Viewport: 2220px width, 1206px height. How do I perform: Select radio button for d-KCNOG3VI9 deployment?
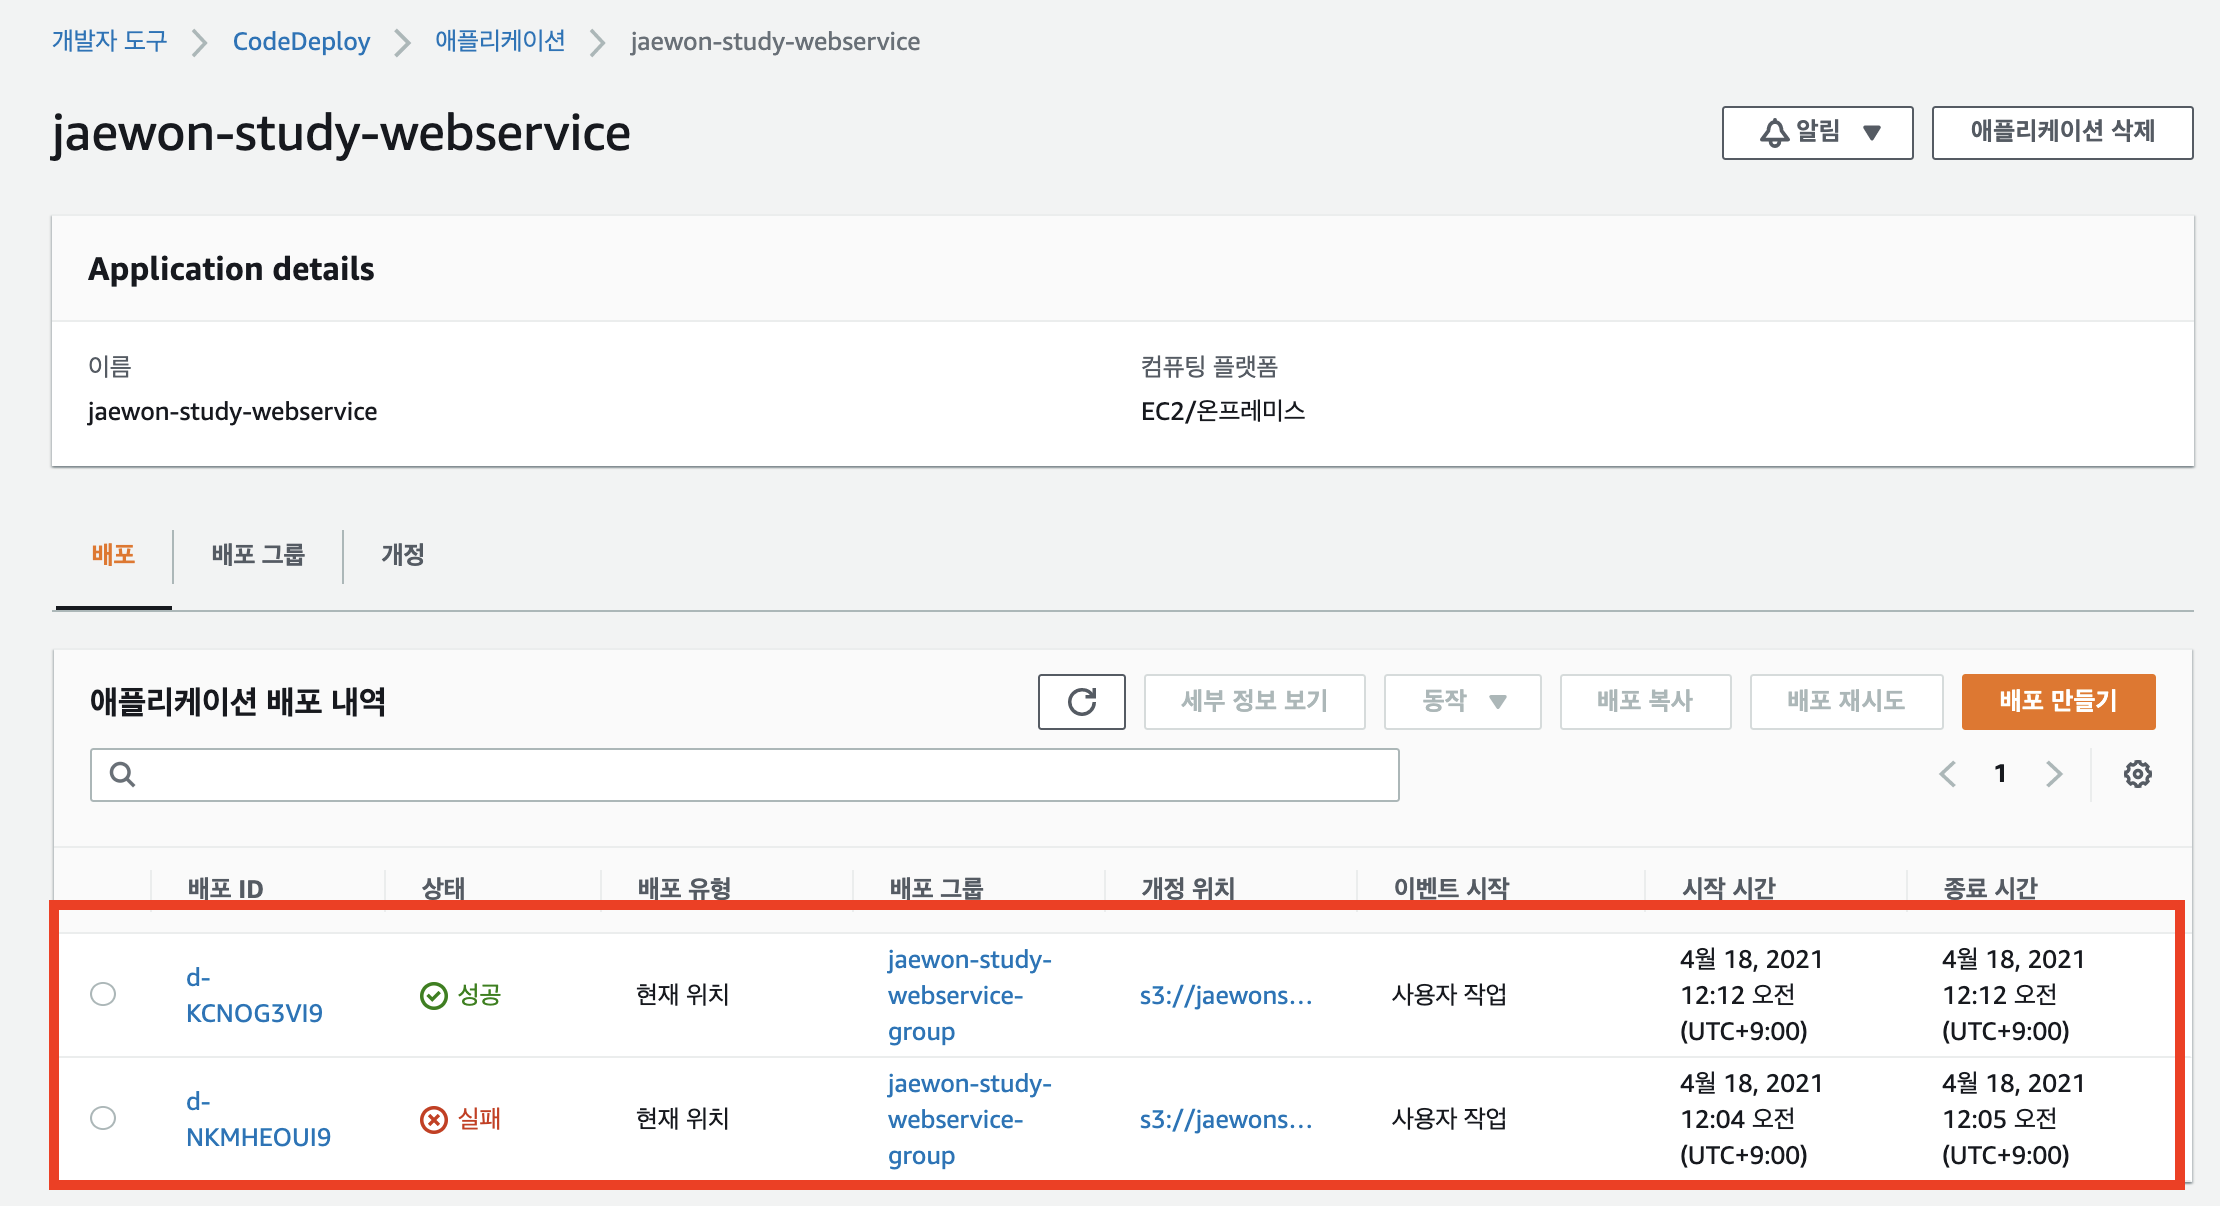(x=103, y=994)
